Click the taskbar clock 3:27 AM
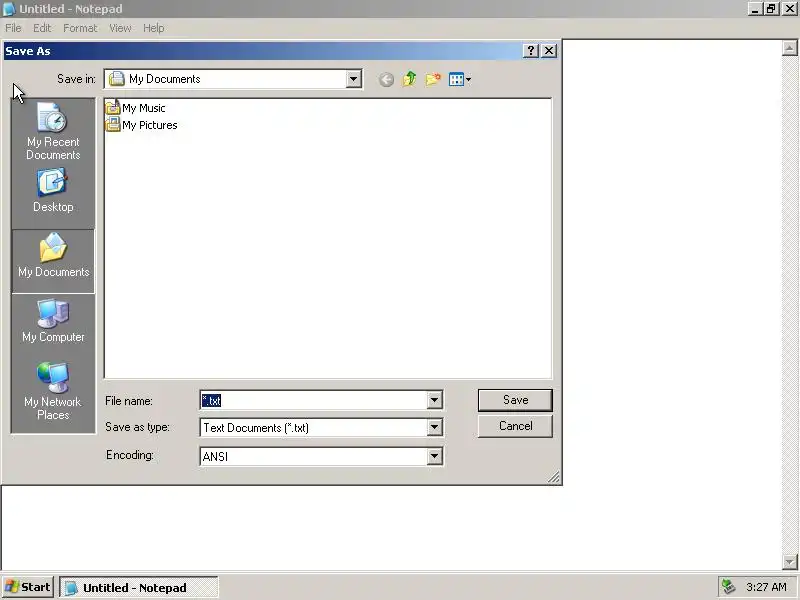800x600 pixels. point(766,587)
